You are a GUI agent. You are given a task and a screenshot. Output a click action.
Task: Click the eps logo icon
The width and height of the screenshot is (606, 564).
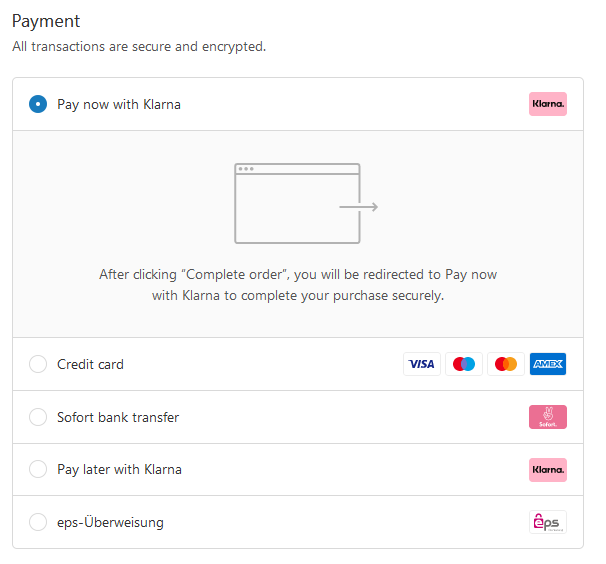tap(548, 522)
